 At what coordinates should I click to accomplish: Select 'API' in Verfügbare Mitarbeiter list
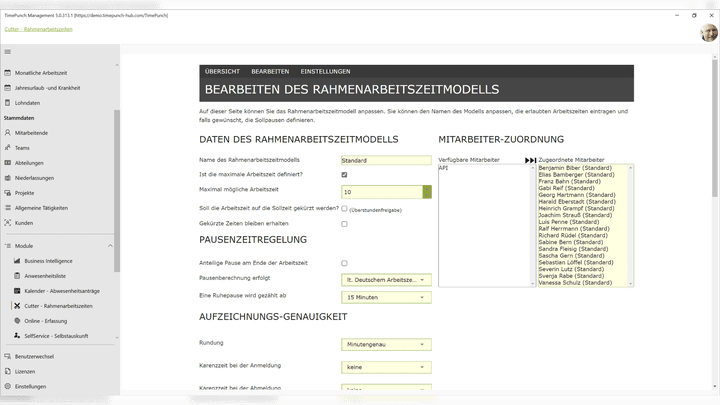[x=443, y=168]
